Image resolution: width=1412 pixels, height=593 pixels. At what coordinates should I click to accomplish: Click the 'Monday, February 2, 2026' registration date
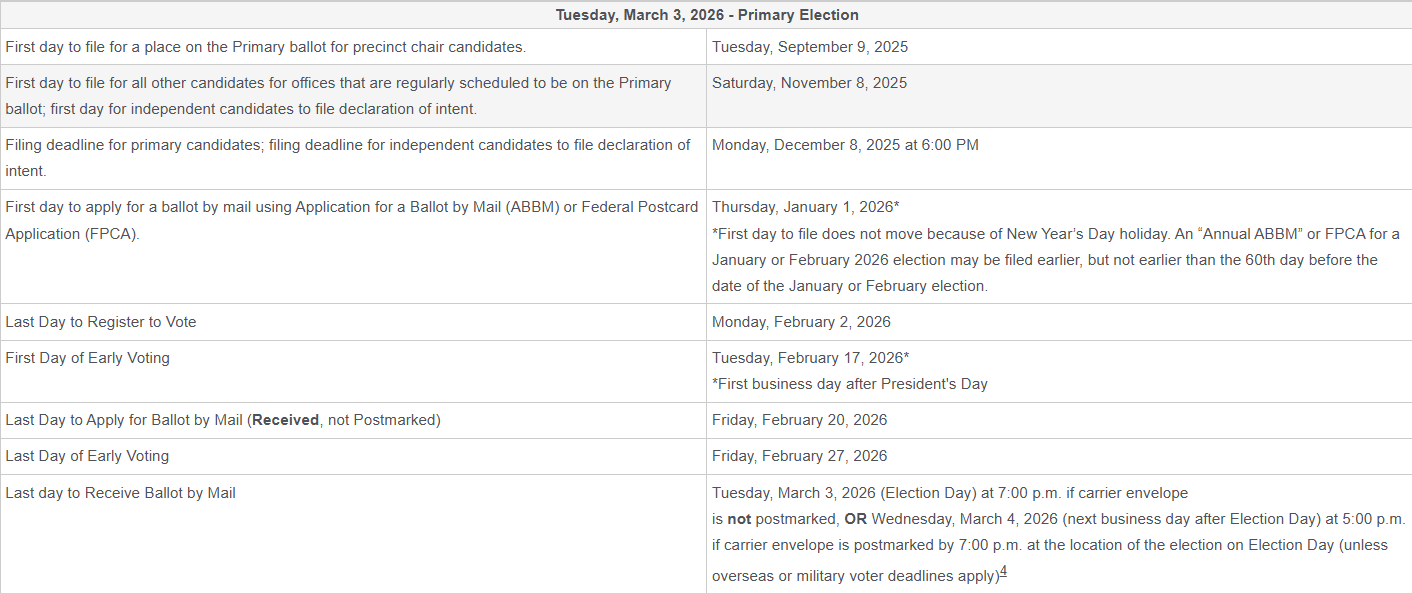[x=801, y=322]
